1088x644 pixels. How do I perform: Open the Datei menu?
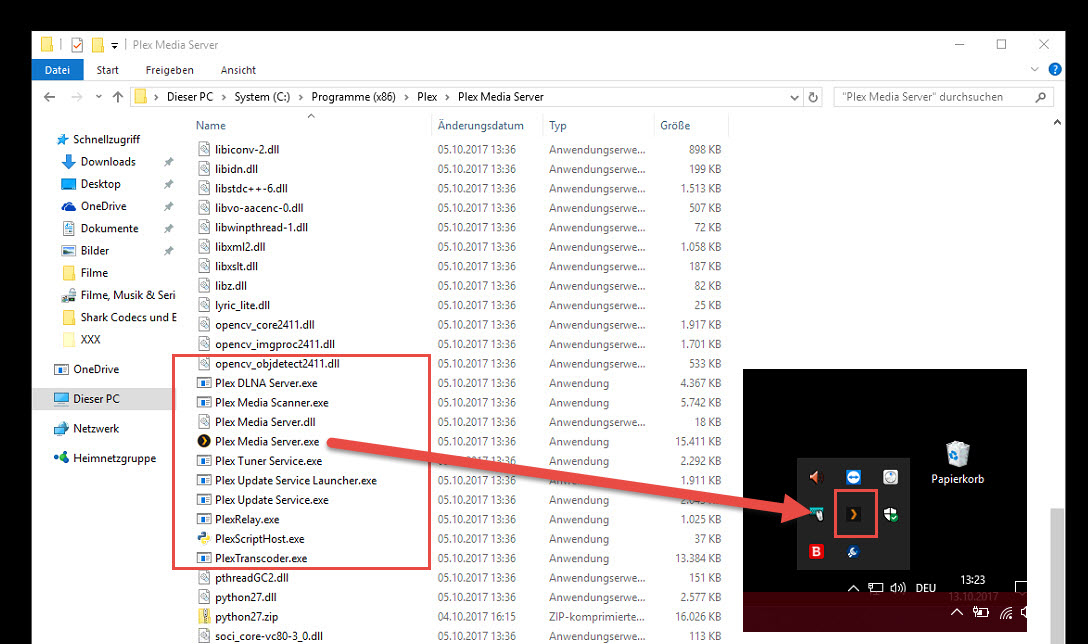tap(58, 70)
